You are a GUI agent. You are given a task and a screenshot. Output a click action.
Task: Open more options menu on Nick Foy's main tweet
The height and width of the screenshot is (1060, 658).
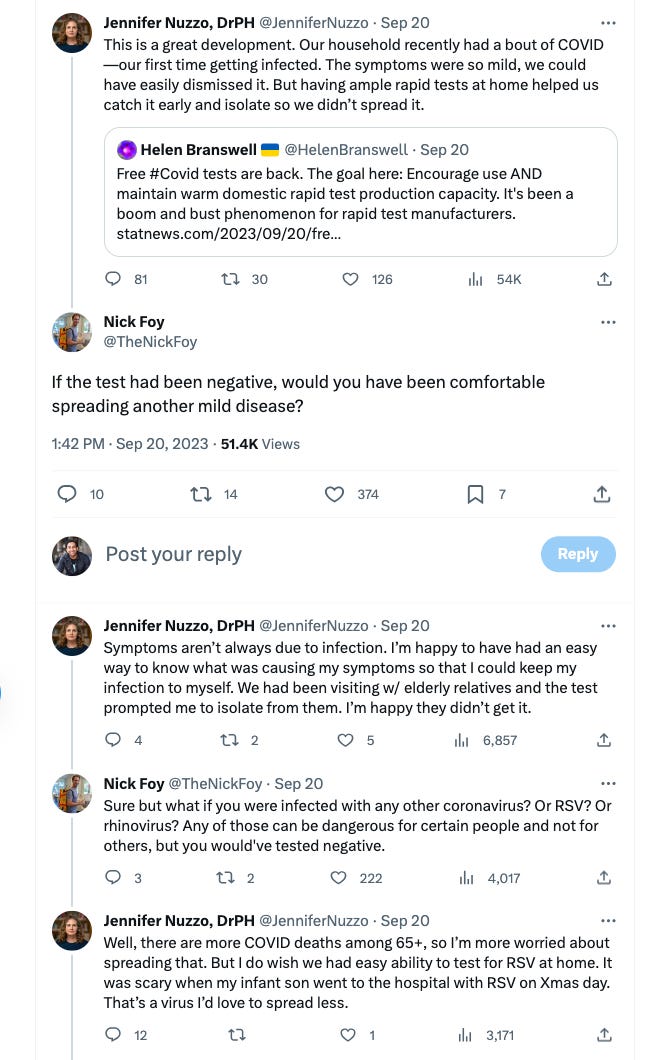click(x=608, y=322)
